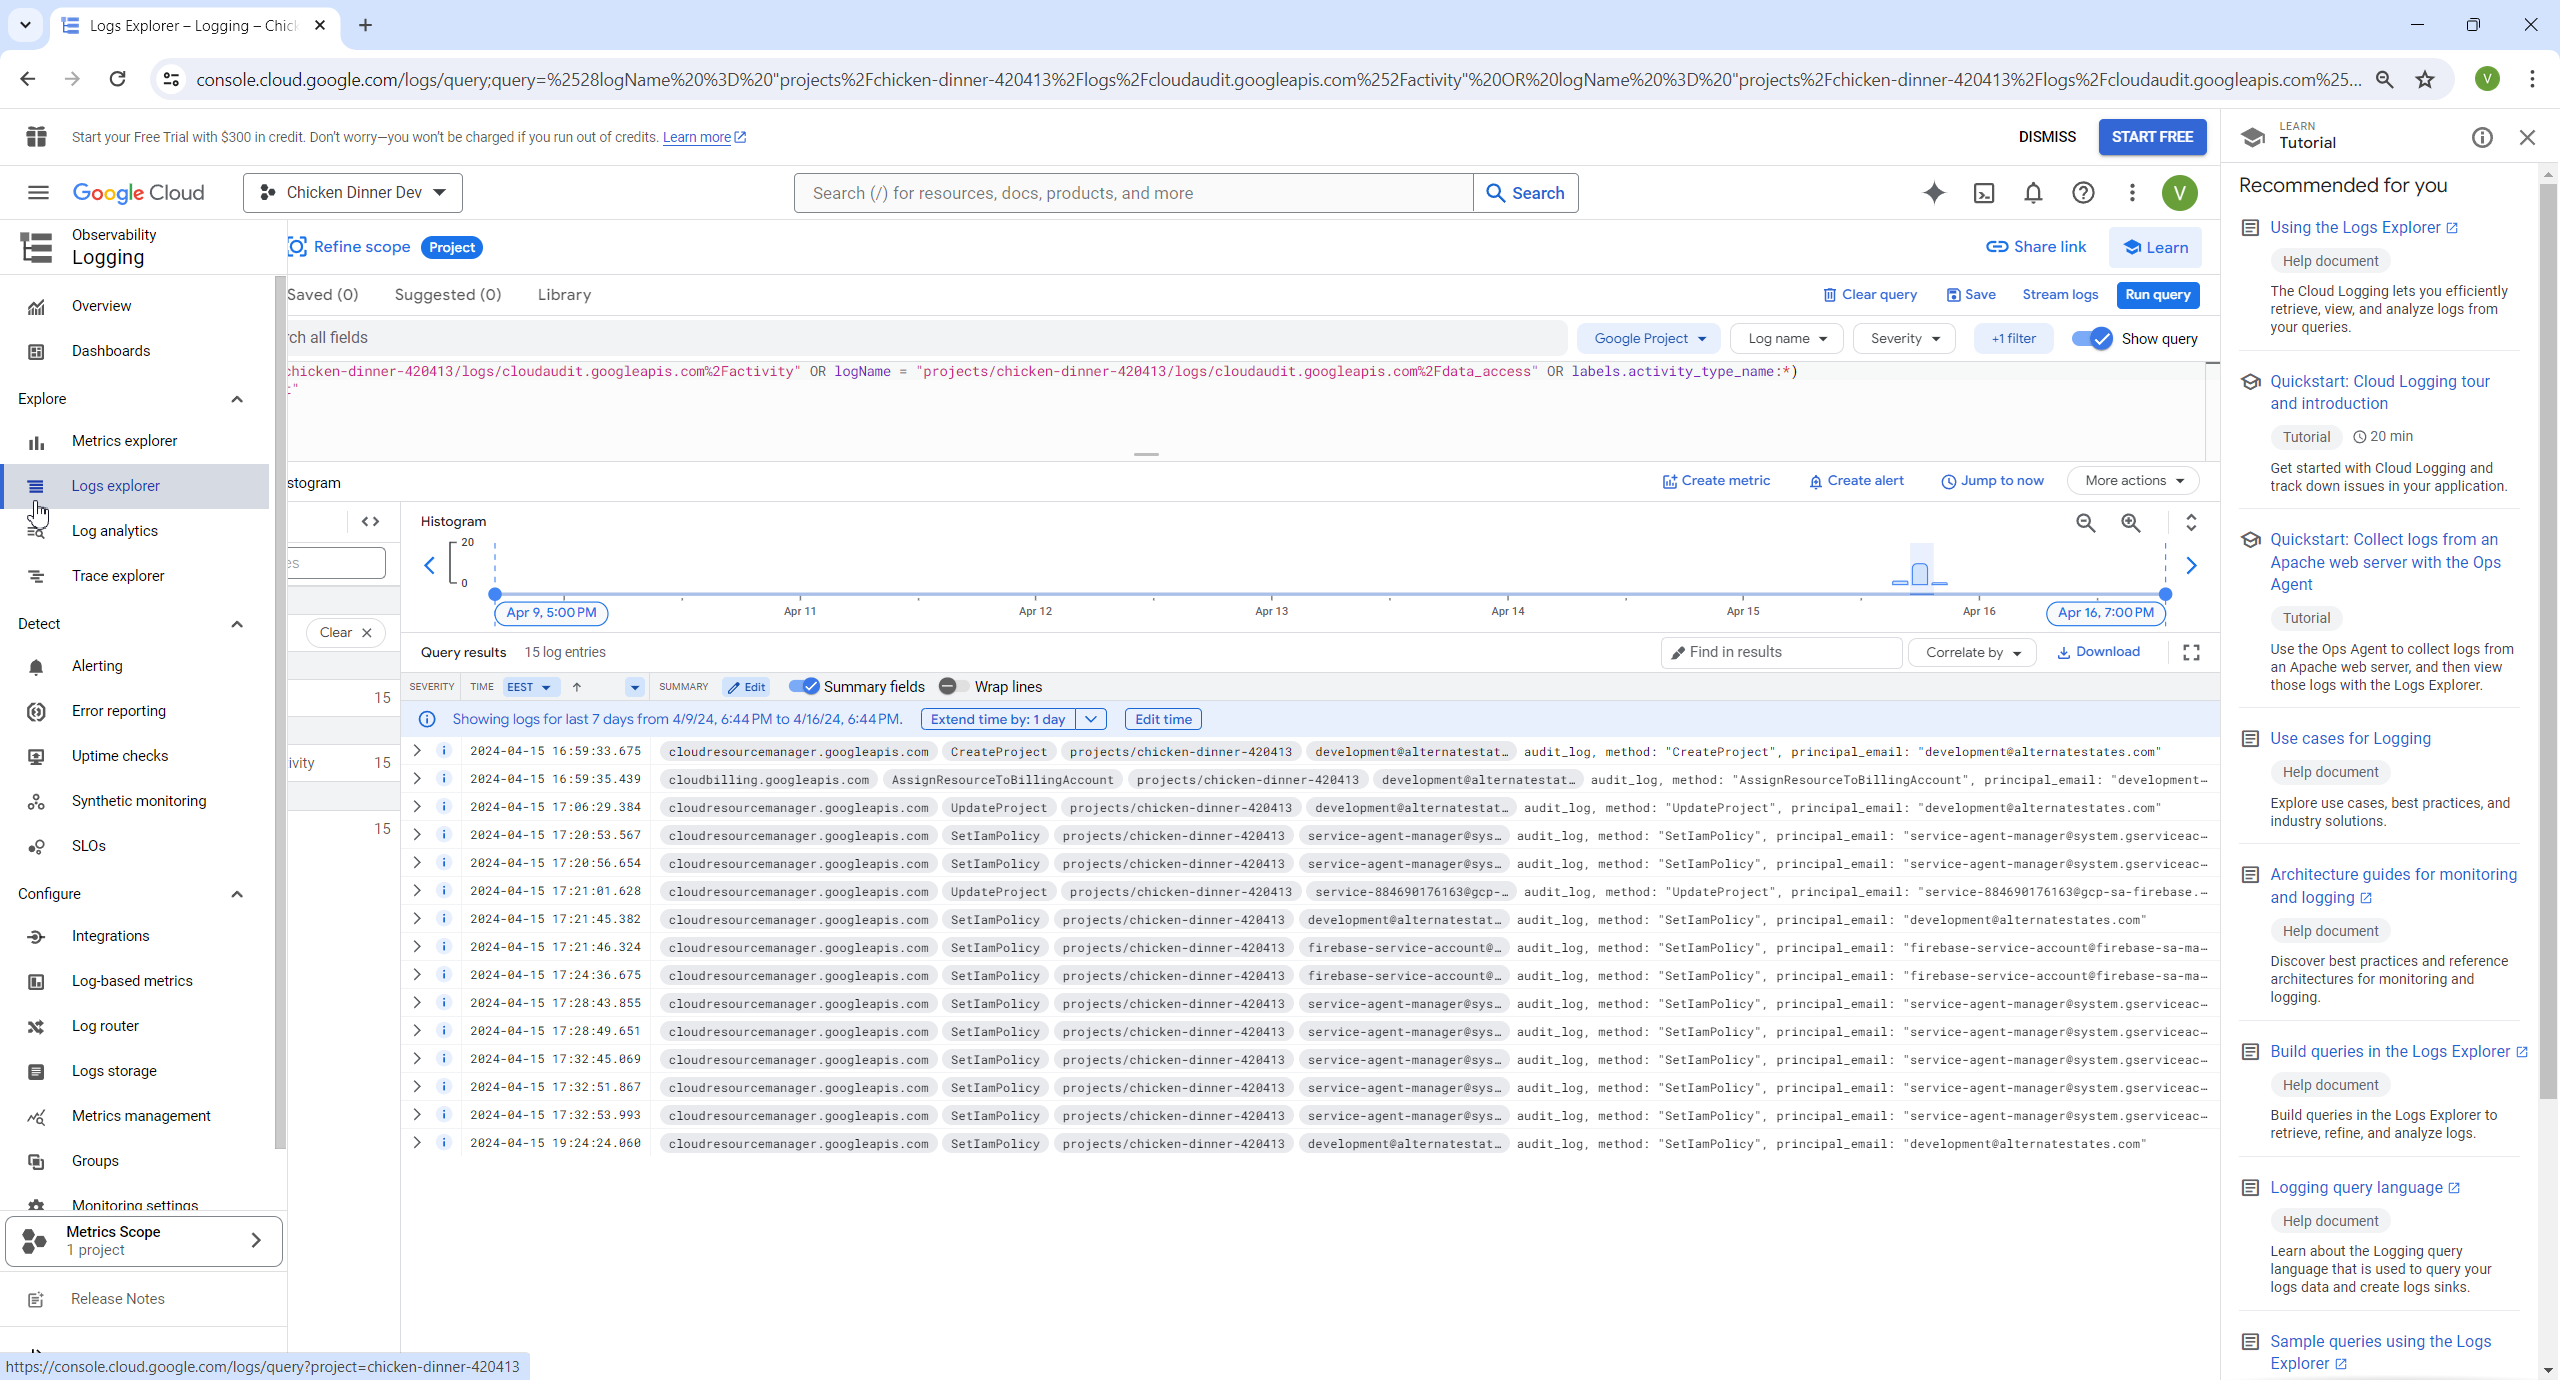Open Log analytics in the sidebar

(x=115, y=531)
